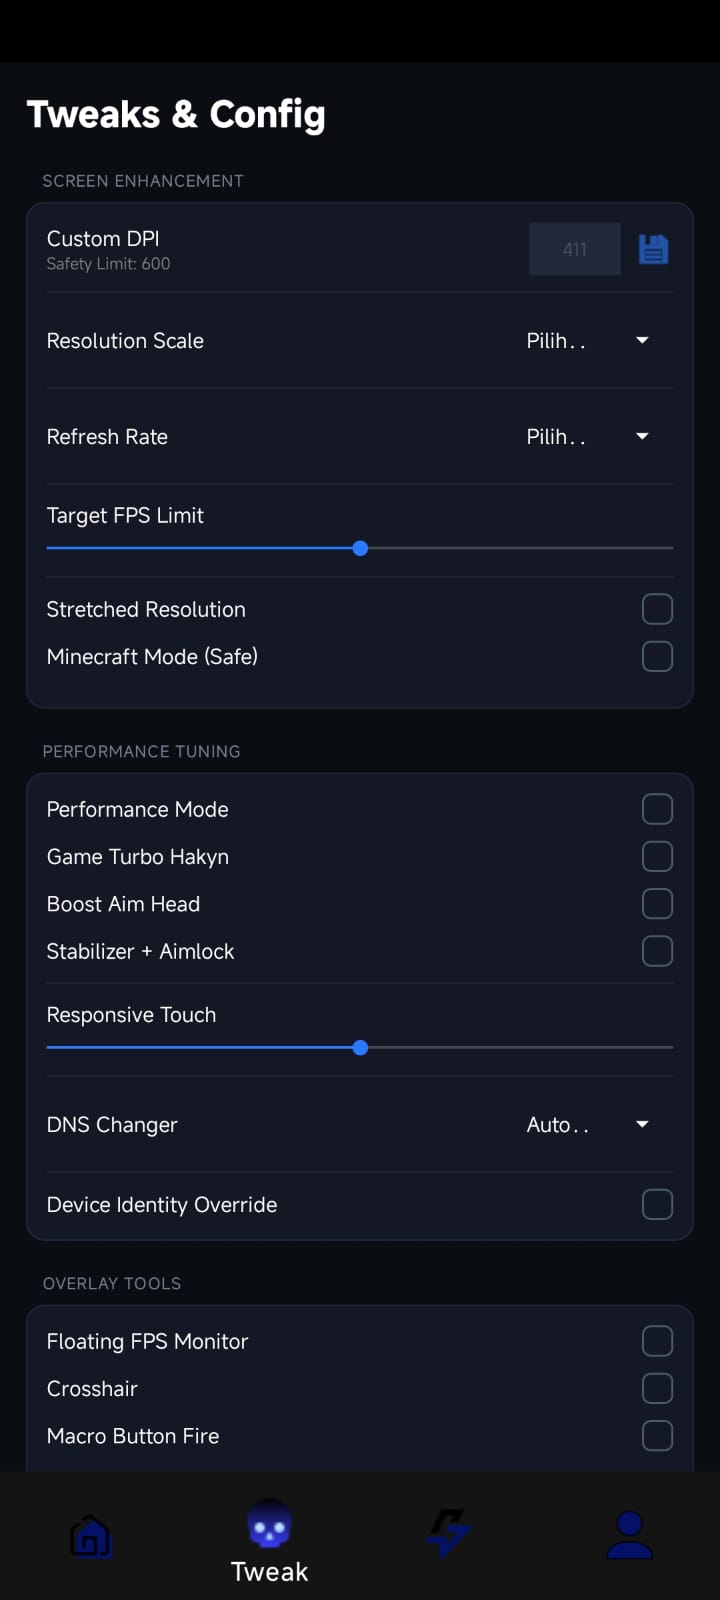Enable Stretched Resolution
The width and height of the screenshot is (720, 1600).
657,608
